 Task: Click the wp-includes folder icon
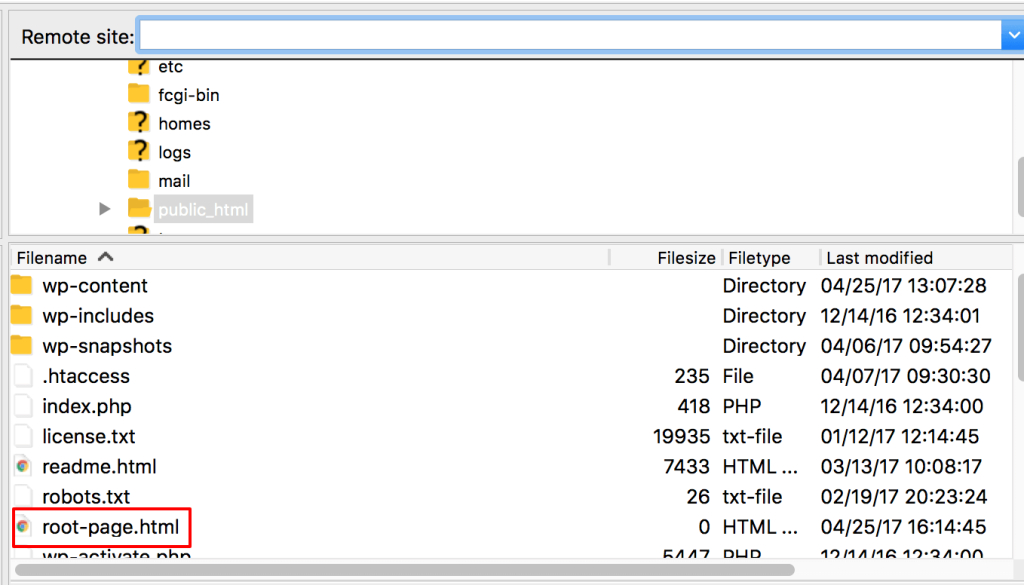click(21, 315)
